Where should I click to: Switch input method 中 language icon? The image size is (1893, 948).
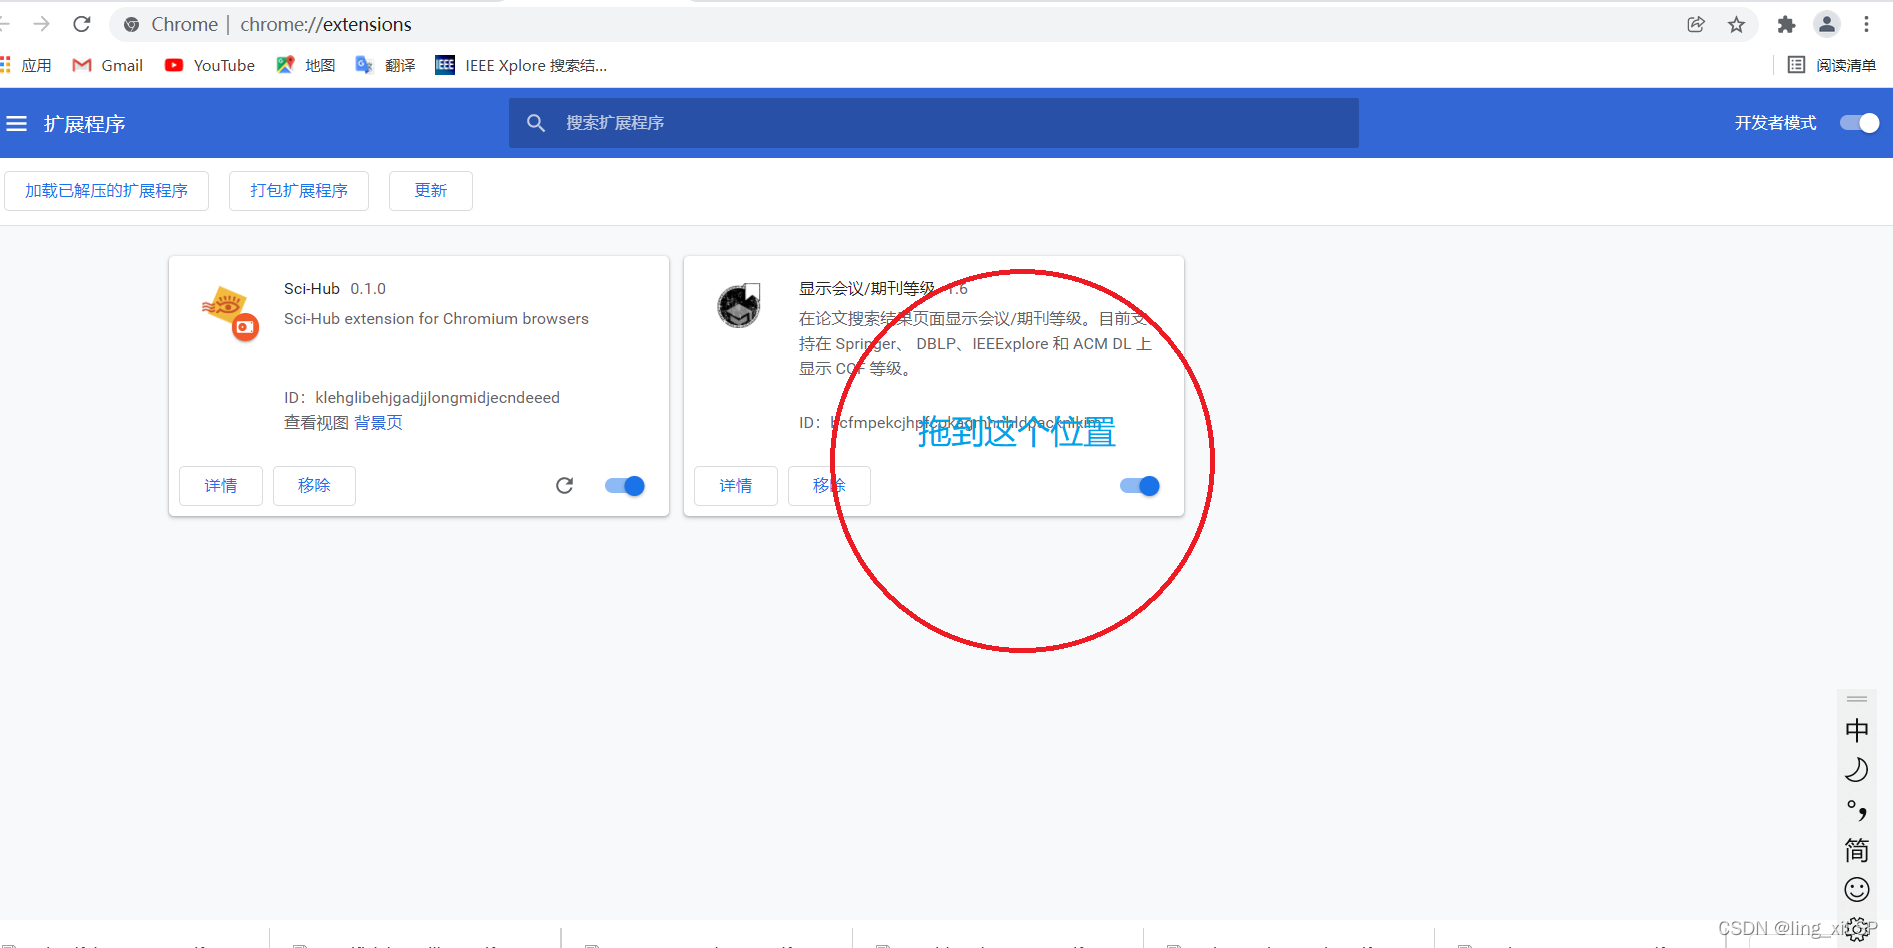1857,731
